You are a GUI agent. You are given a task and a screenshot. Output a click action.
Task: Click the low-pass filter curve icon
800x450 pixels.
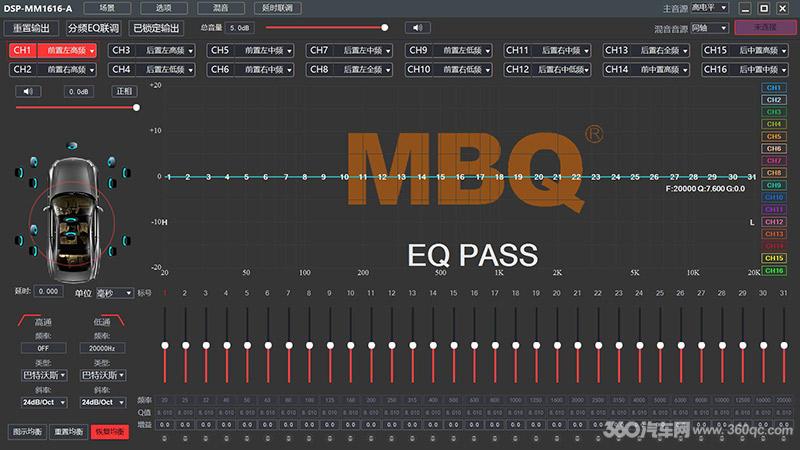(112, 321)
